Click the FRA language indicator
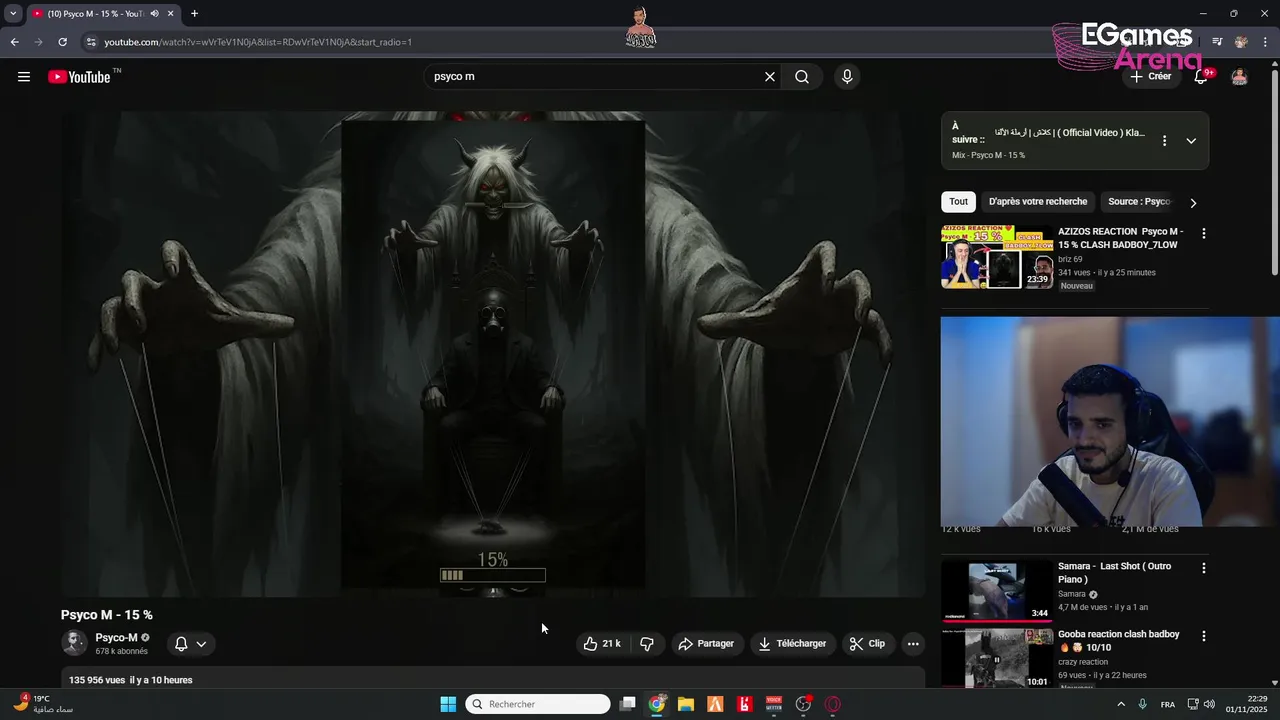Viewport: 1280px width, 720px height. (x=1167, y=704)
